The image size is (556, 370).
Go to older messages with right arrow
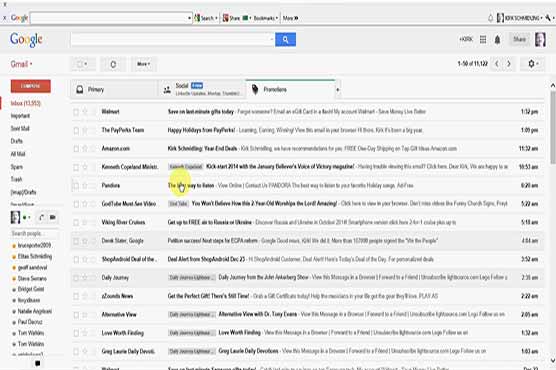coord(509,63)
